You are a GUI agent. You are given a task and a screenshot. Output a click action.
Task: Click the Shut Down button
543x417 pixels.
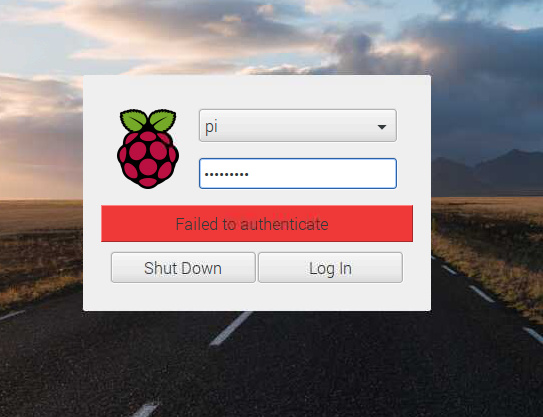(183, 267)
